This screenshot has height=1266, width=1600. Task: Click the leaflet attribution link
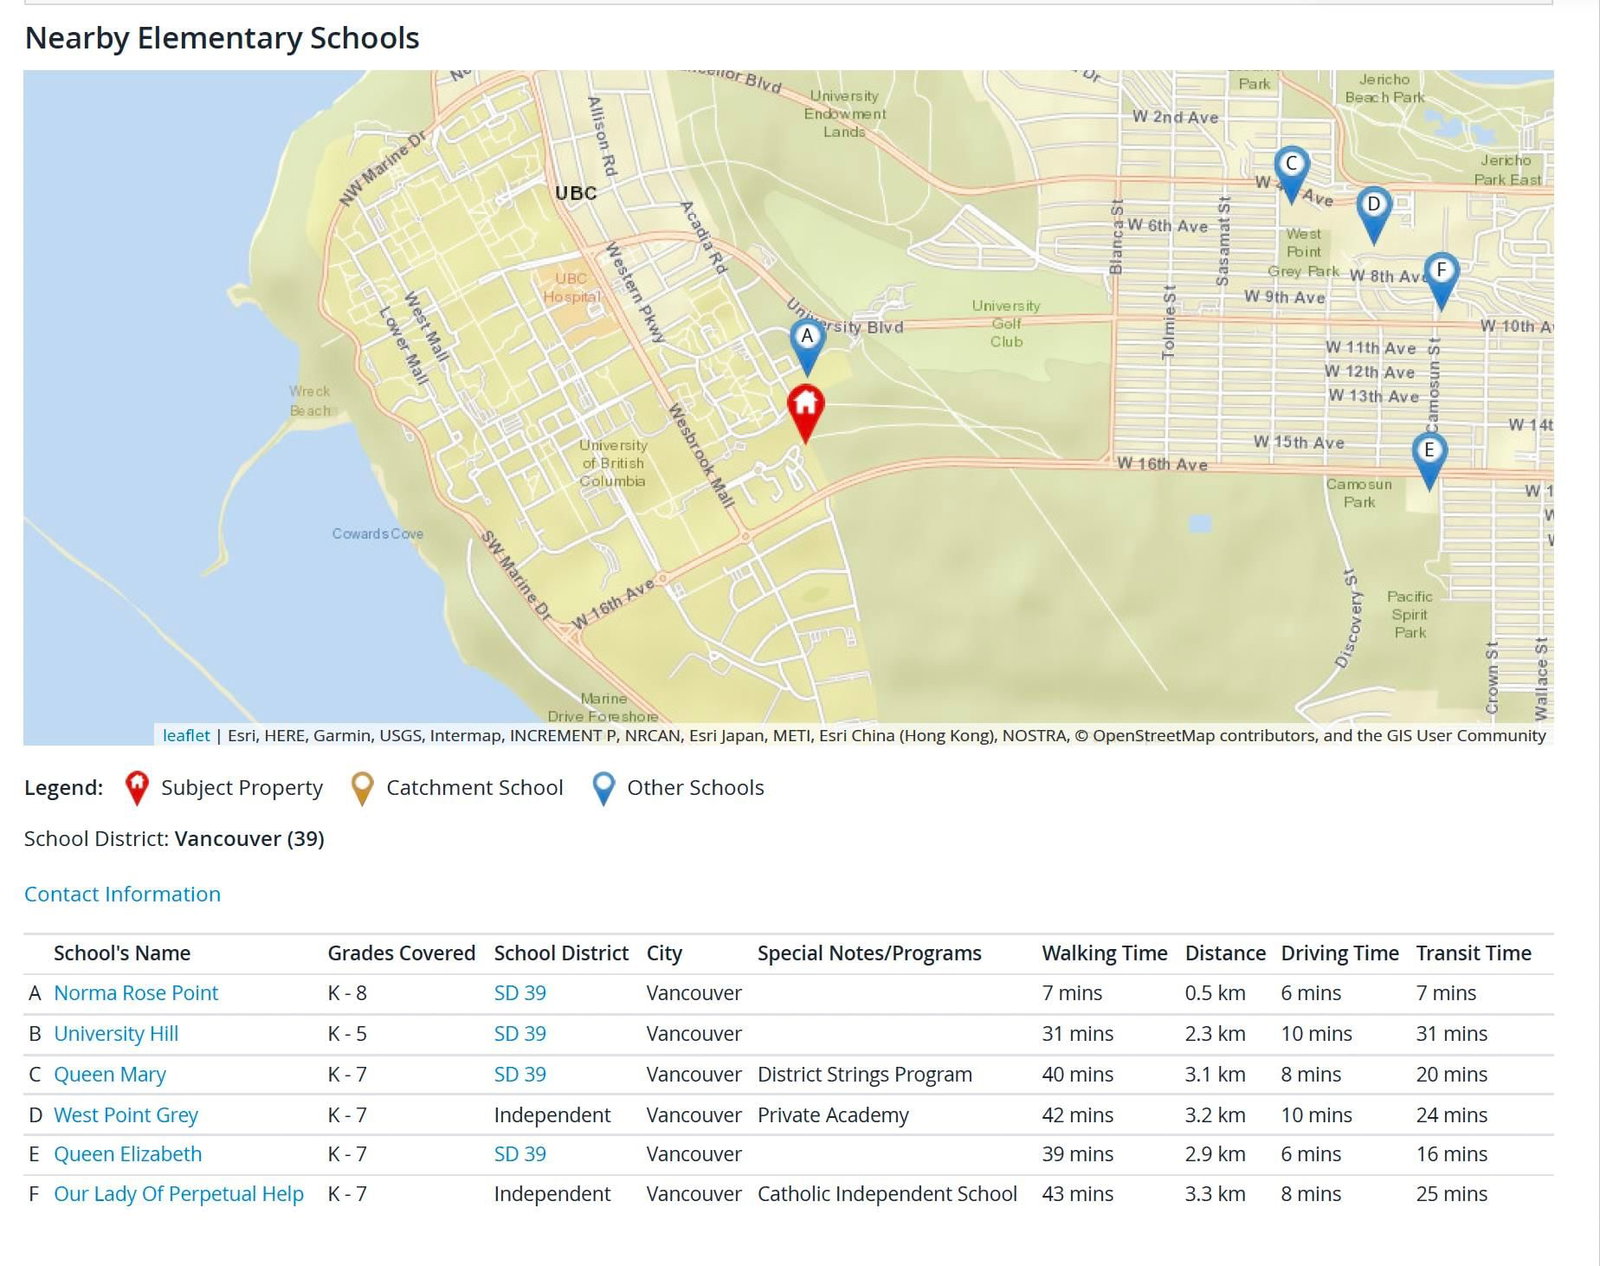click(x=186, y=735)
